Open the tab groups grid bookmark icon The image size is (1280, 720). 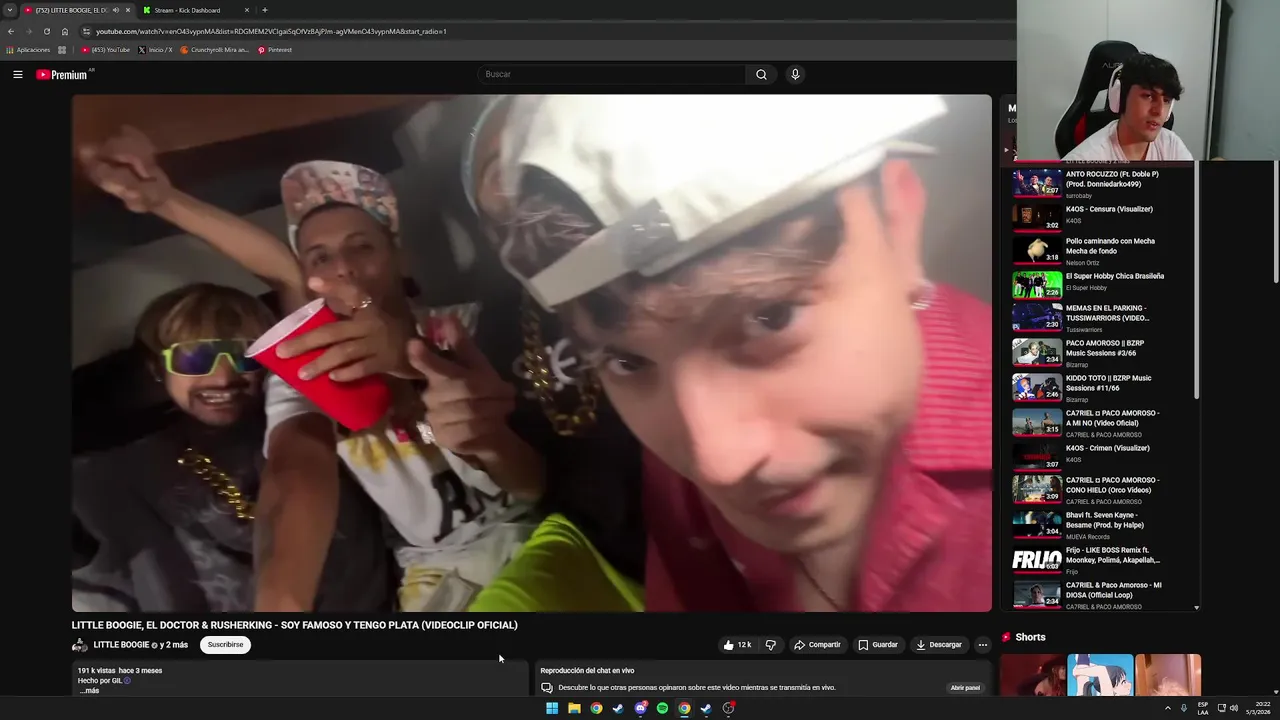62,50
